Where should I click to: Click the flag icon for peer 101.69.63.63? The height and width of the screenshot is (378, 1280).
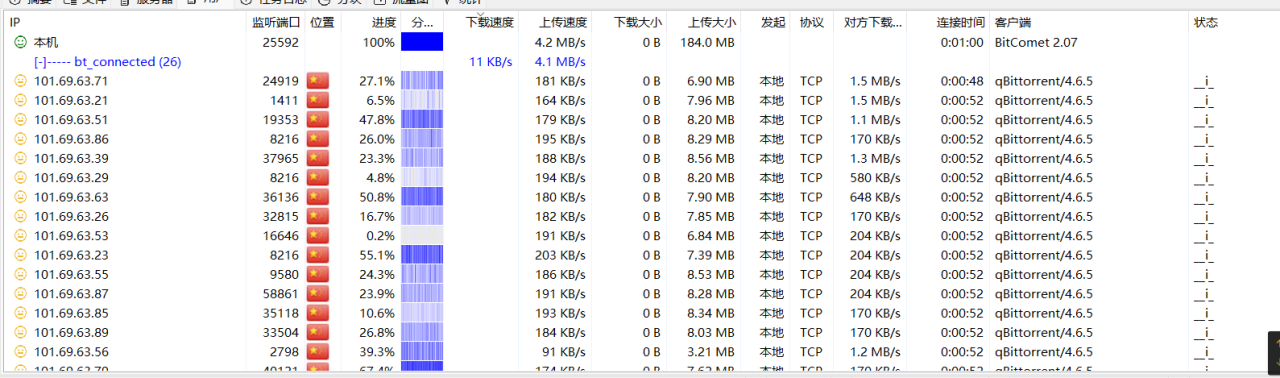pyautogui.click(x=318, y=197)
